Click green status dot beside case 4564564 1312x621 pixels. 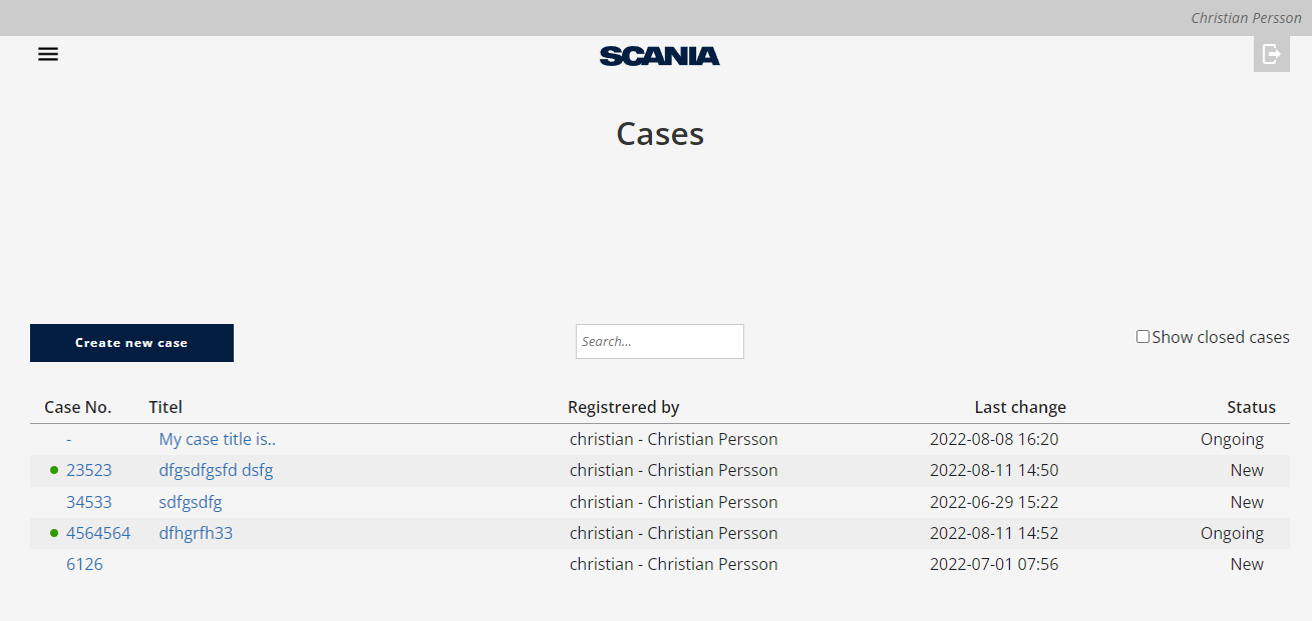[54, 534]
